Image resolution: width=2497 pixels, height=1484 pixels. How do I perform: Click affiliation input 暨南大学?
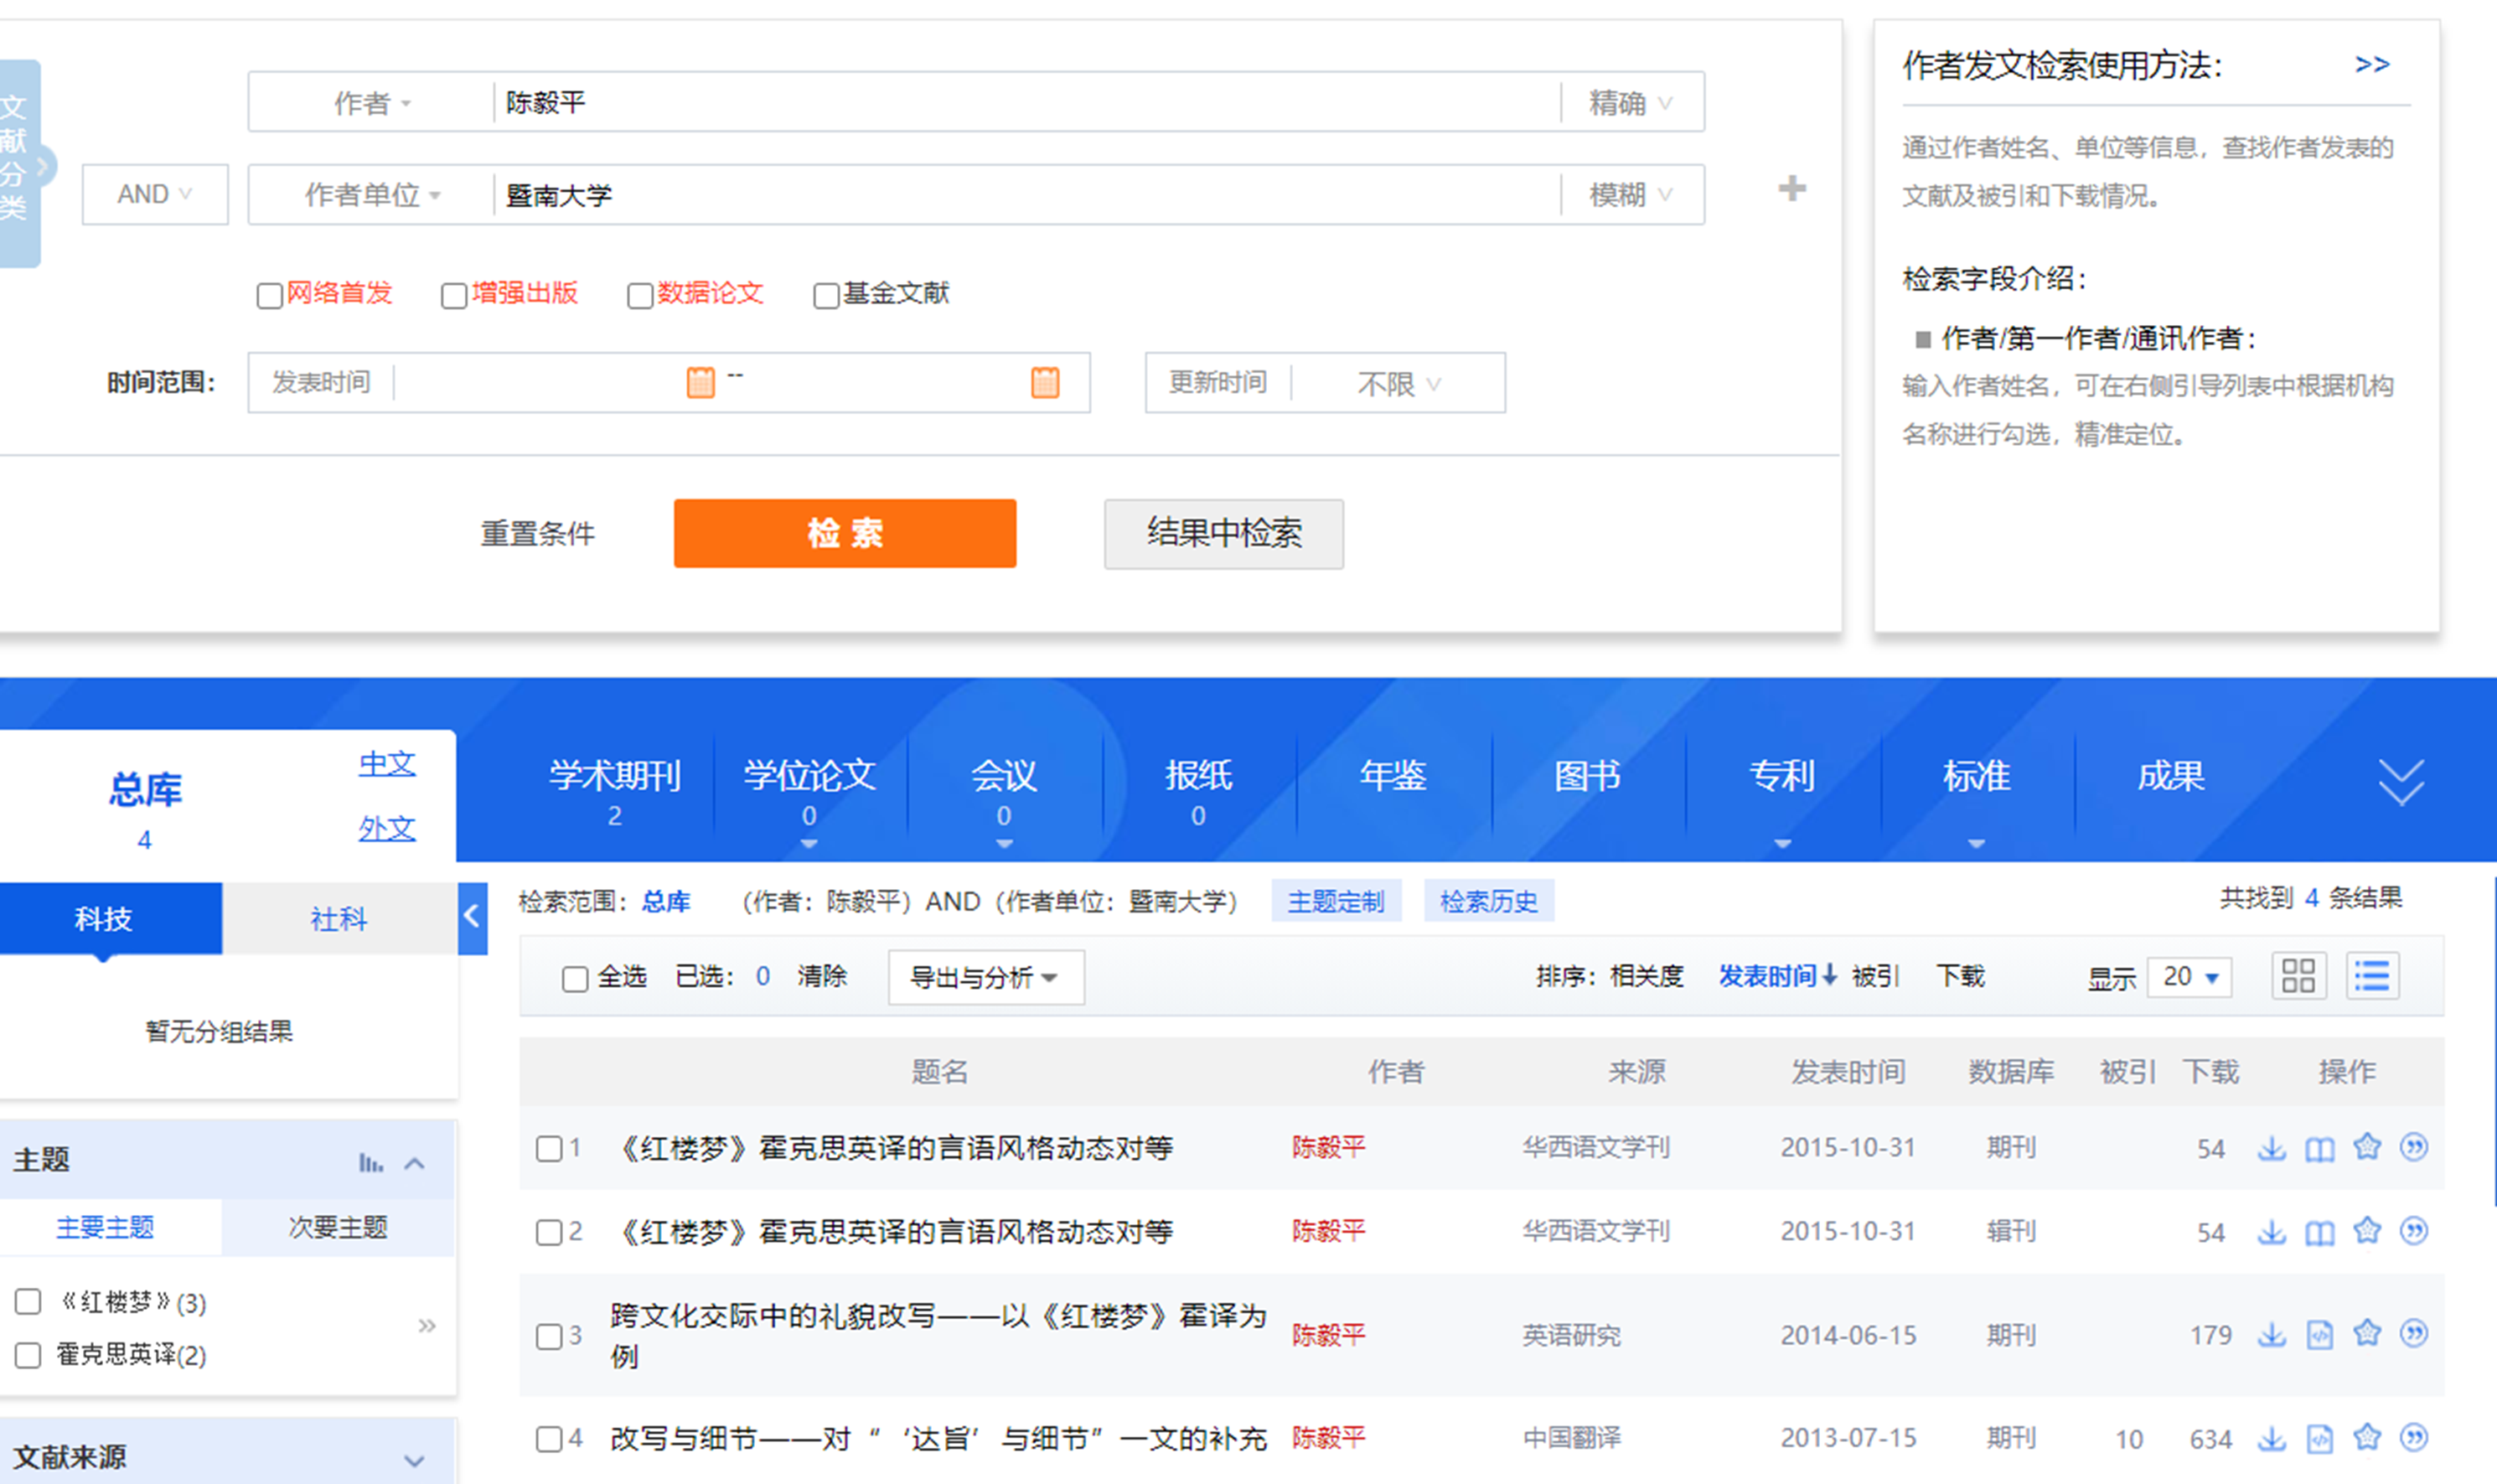[x=1026, y=195]
